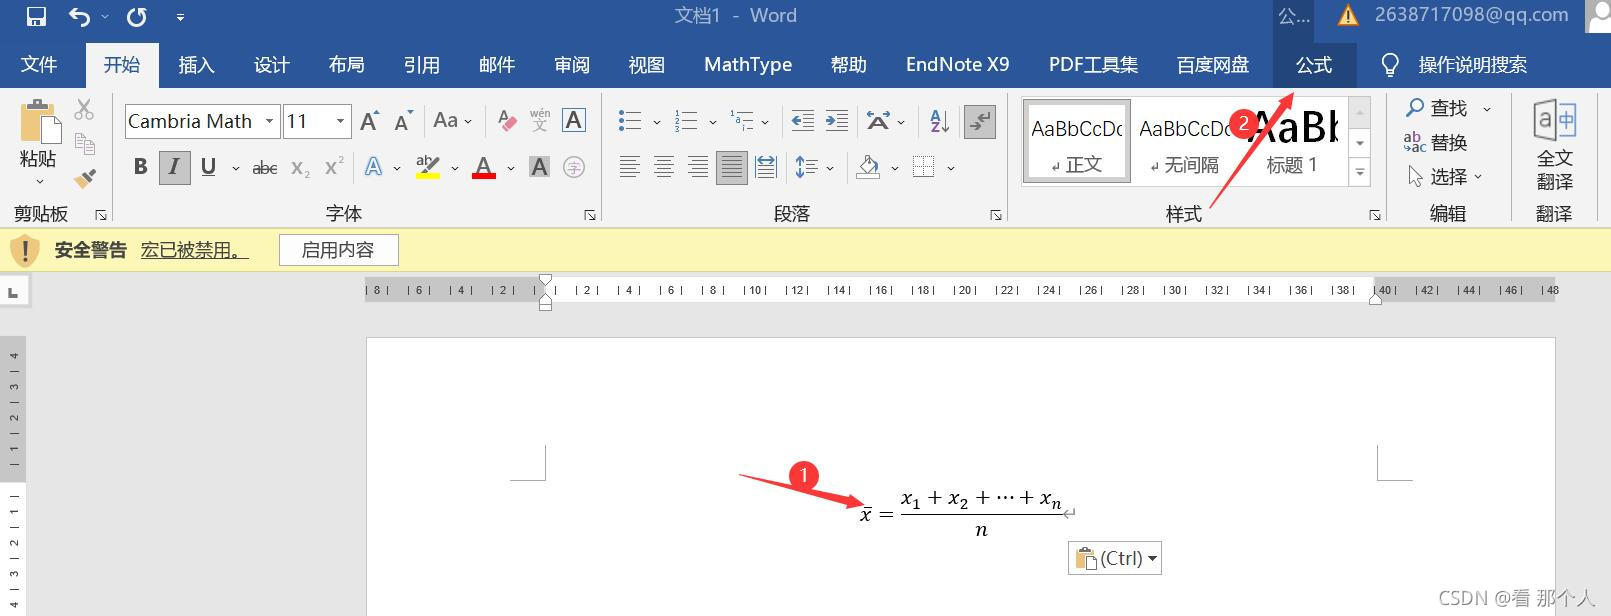Screen dimensions: 1611x616
Task: Increase font size with grow icon
Action: point(369,121)
